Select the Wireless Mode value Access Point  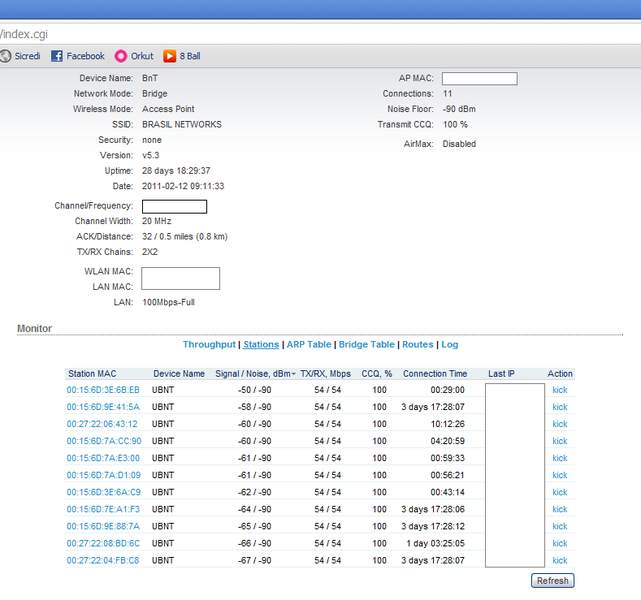(x=168, y=109)
